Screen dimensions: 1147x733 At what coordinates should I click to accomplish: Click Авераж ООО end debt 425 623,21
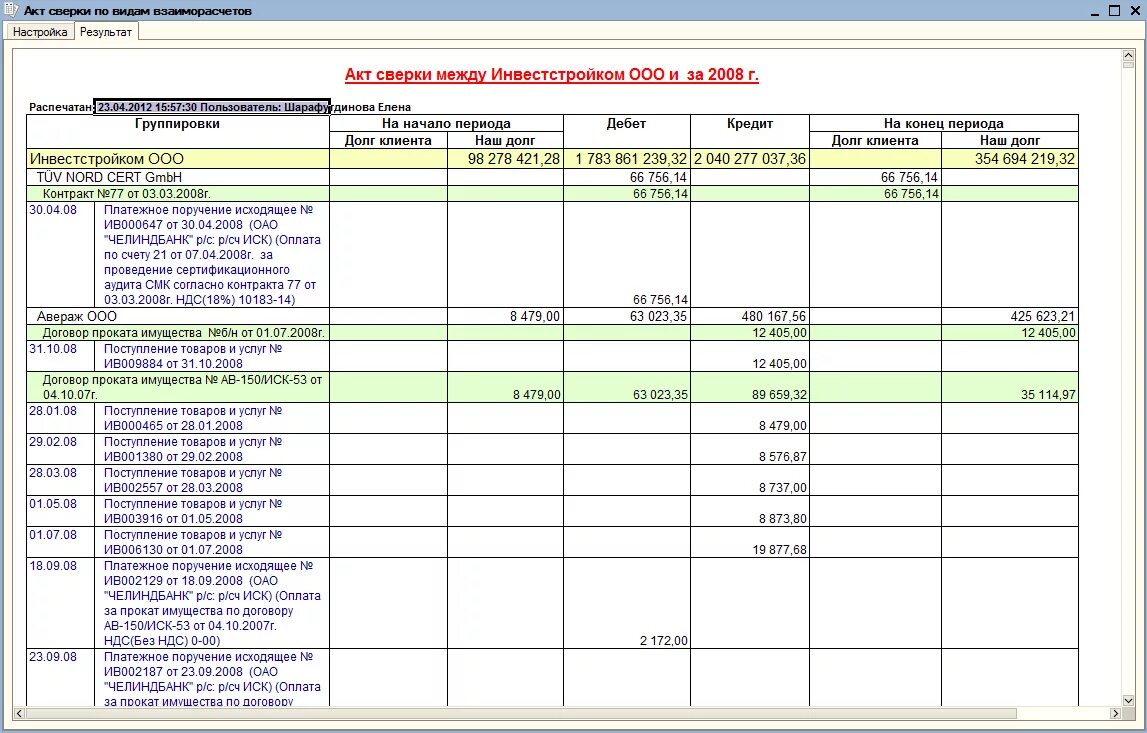pyautogui.click(x=1042, y=316)
